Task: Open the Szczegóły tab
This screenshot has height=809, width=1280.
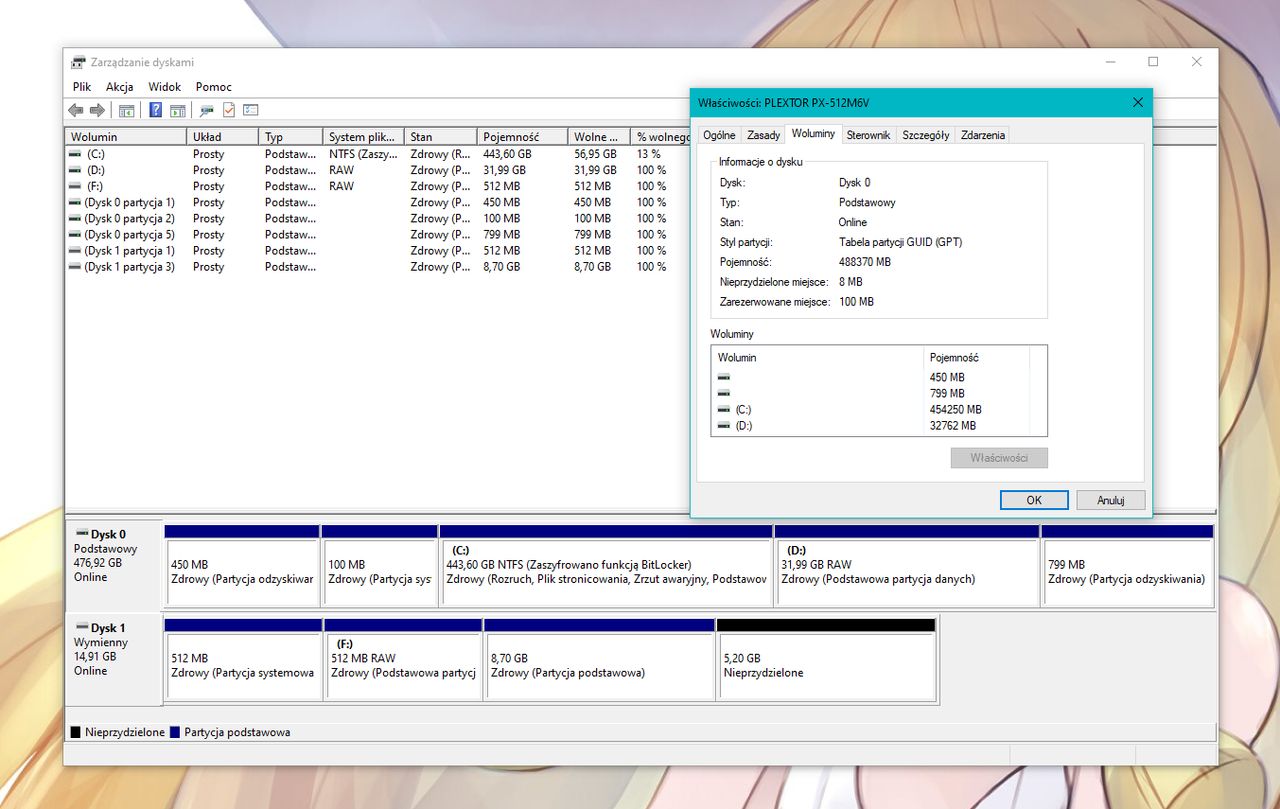Action: coord(925,135)
